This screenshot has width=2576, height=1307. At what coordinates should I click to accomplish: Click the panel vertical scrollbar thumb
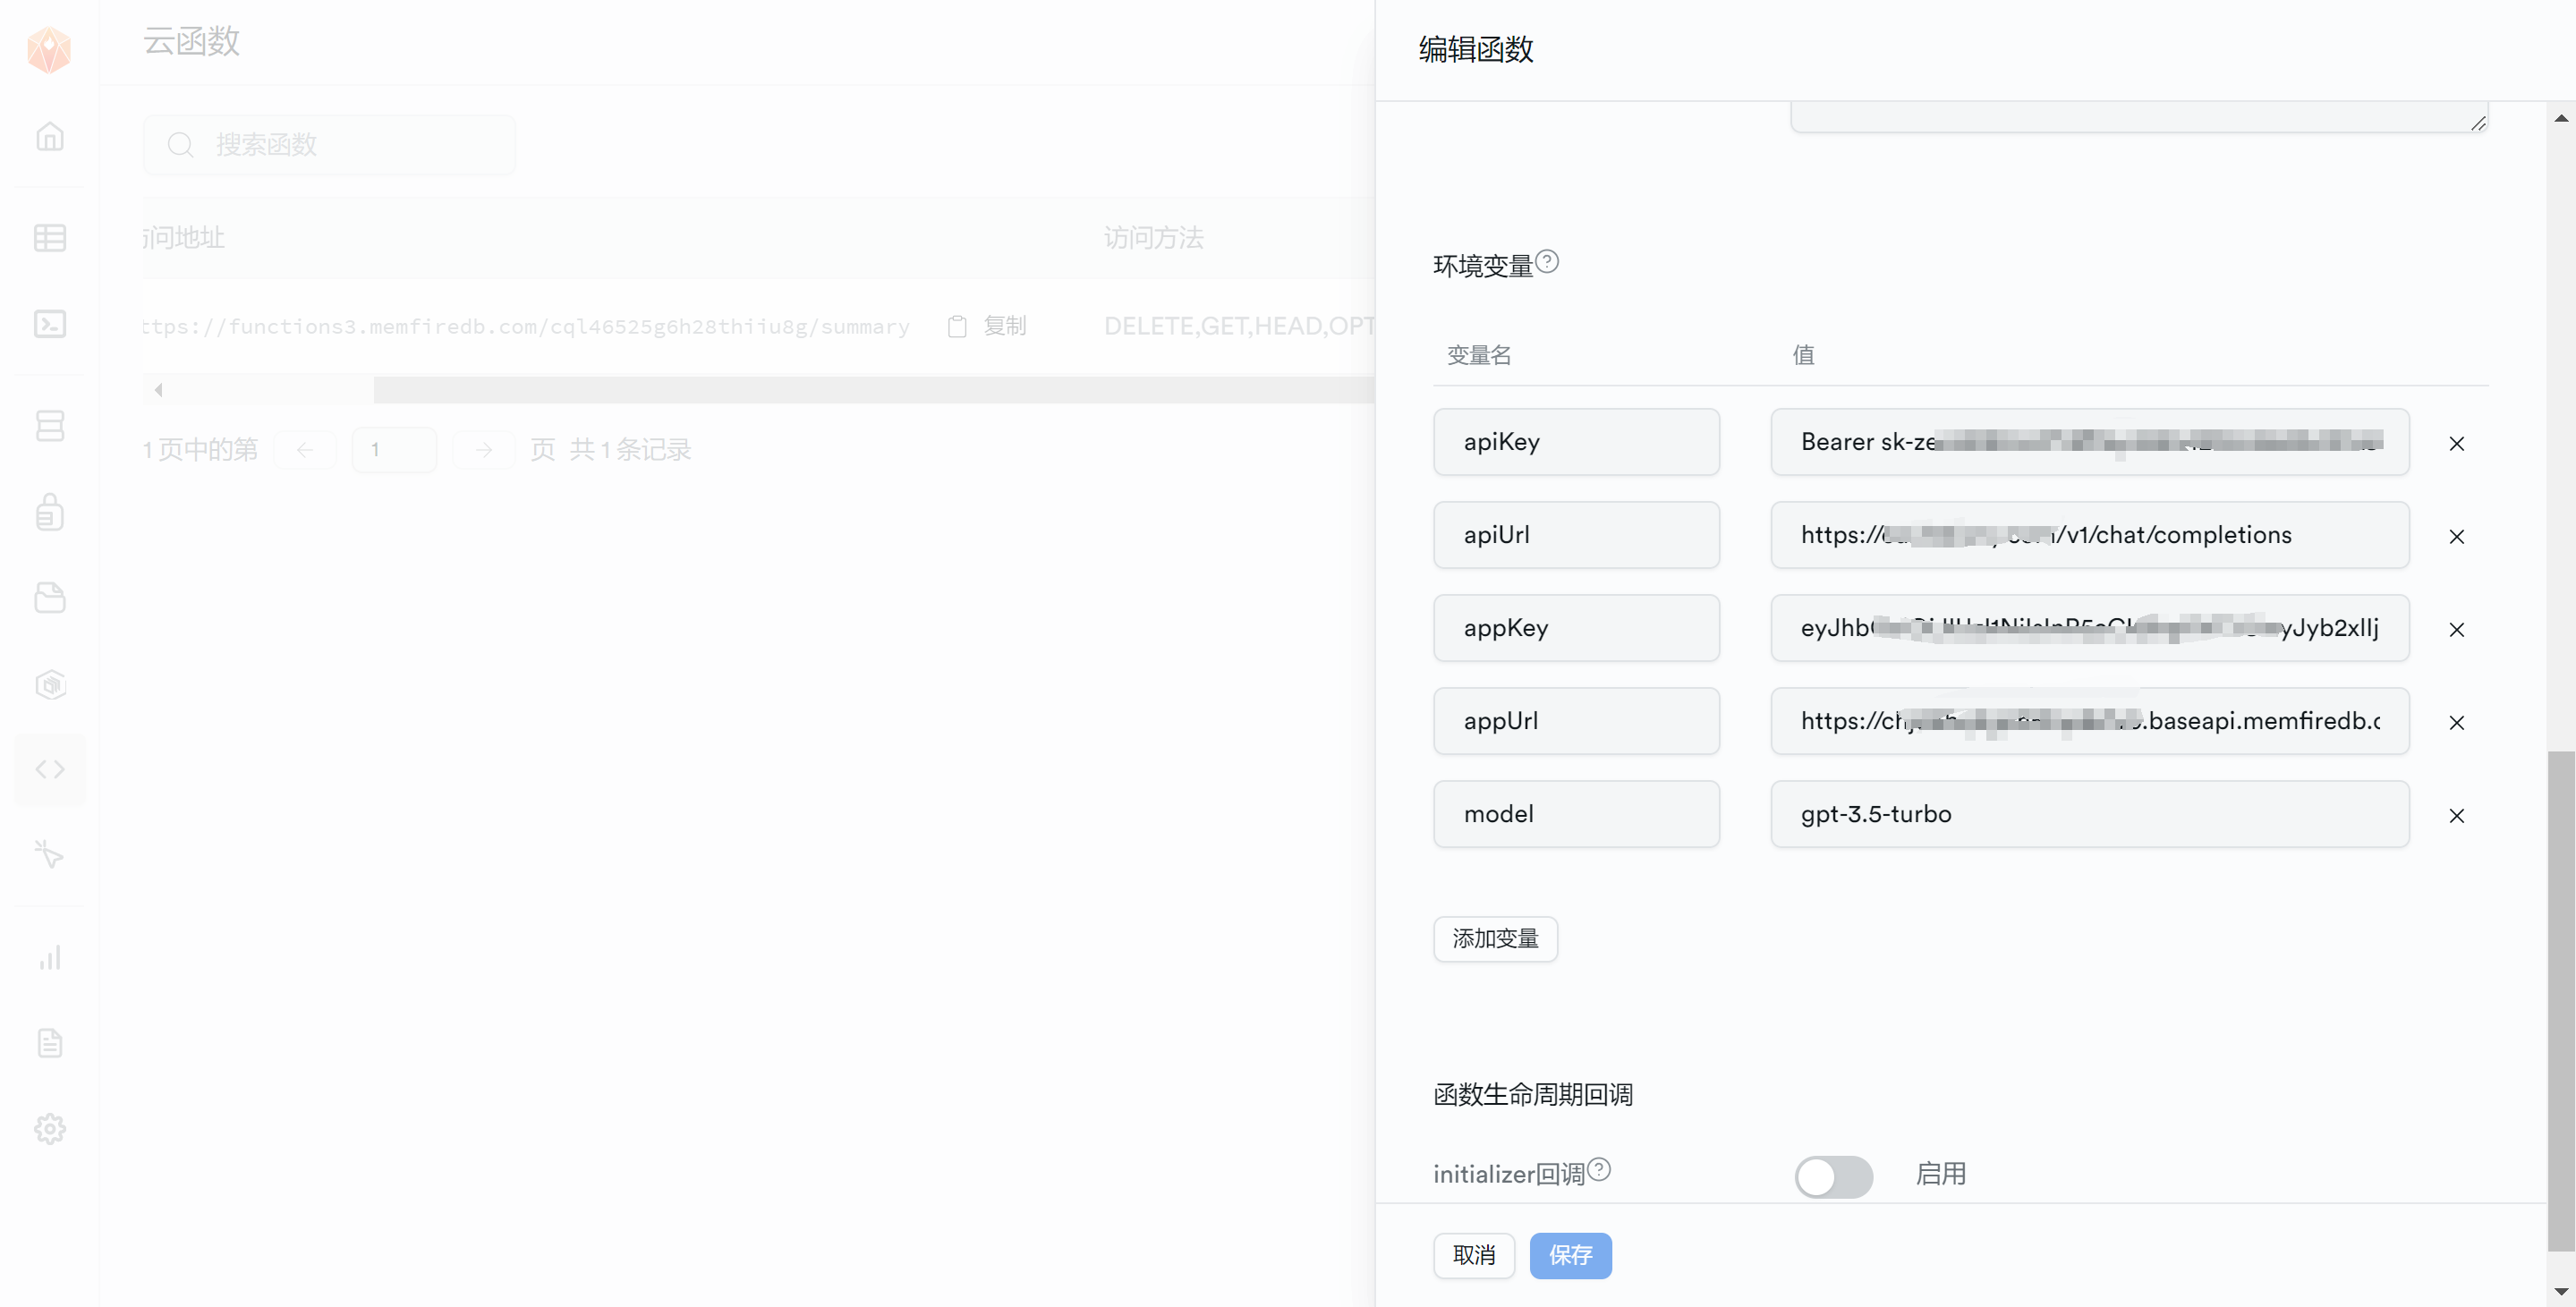2561,1000
